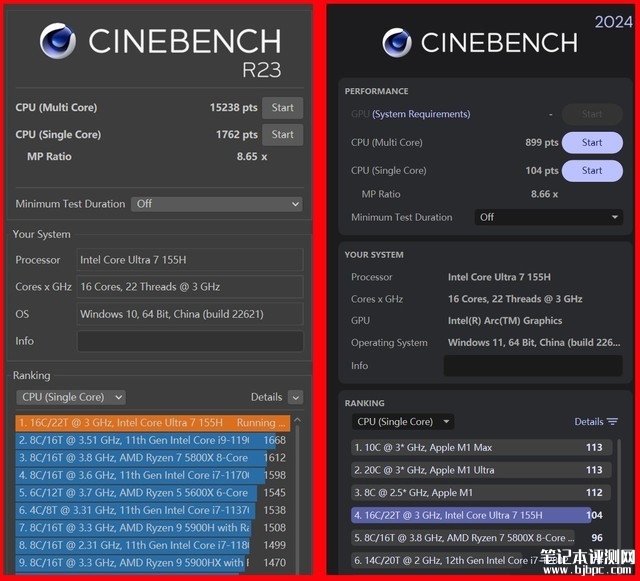The image size is (640, 581).
Task: Select R23 ranking row Intel Core Ultra 7 155H Running
Action: coord(153,423)
